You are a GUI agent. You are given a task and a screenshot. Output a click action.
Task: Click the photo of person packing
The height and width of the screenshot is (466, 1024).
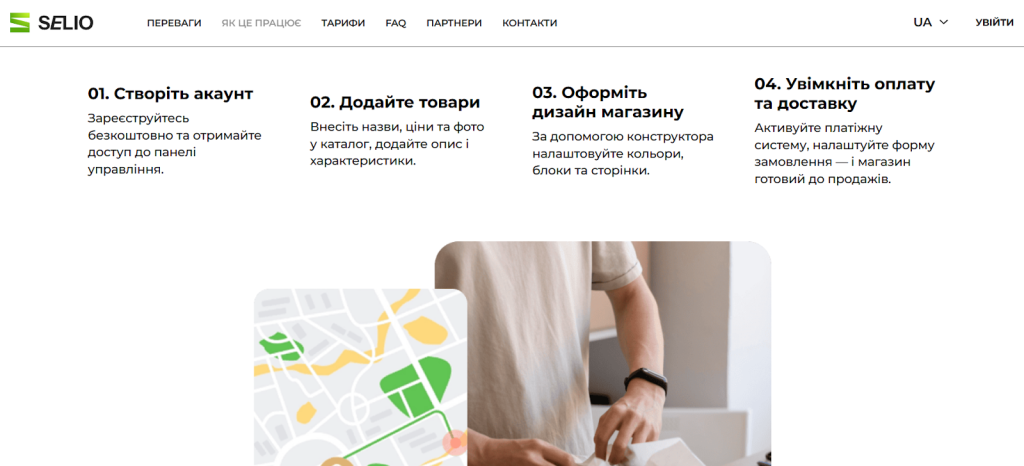603,354
